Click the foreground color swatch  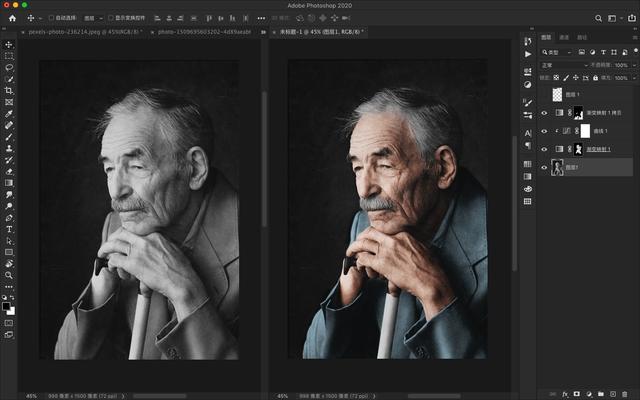[x=6, y=307]
